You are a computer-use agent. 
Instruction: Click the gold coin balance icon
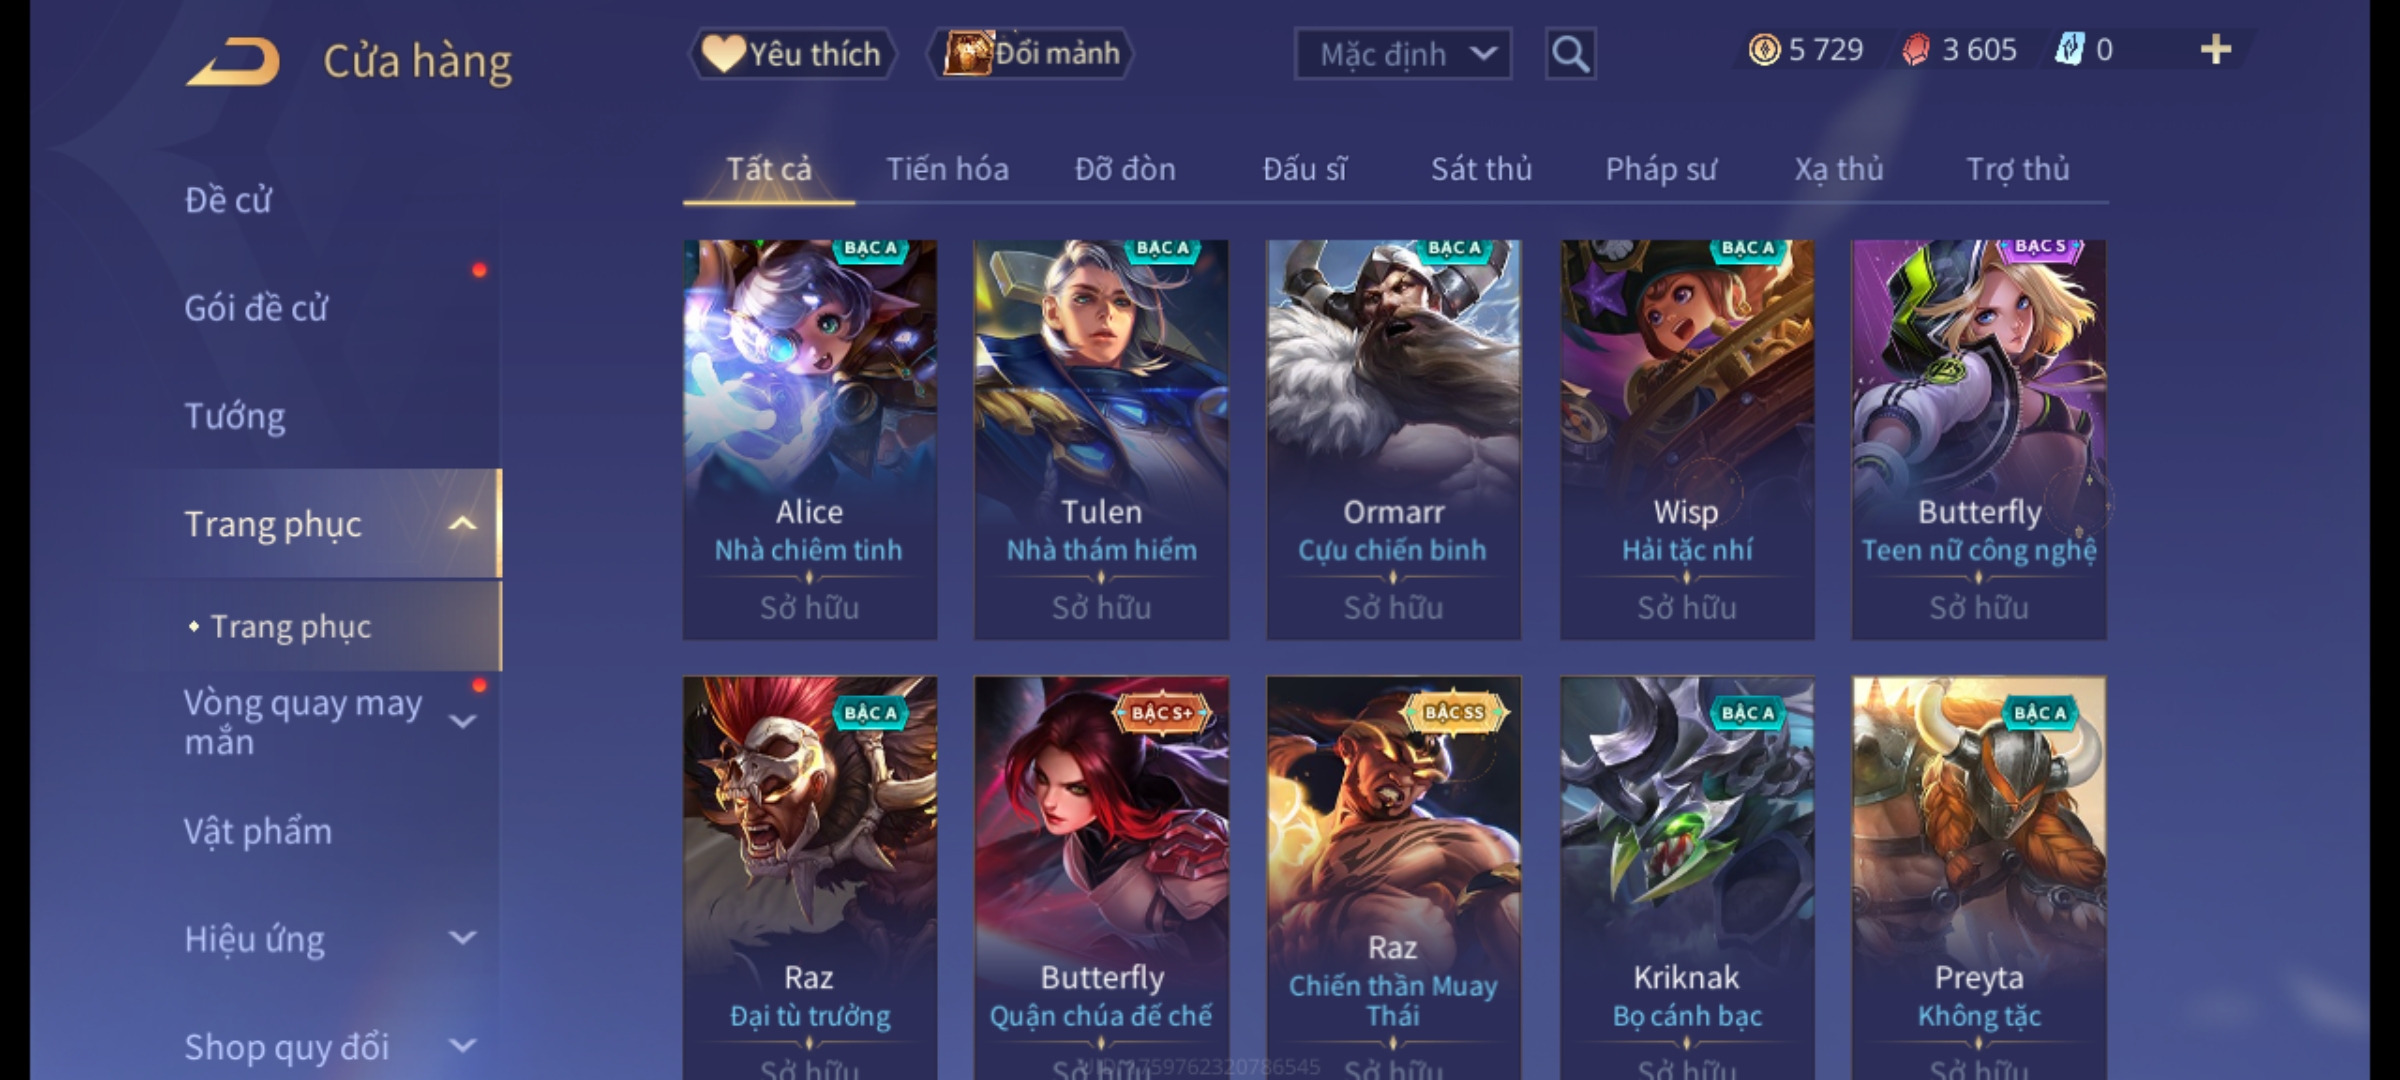[x=1764, y=50]
